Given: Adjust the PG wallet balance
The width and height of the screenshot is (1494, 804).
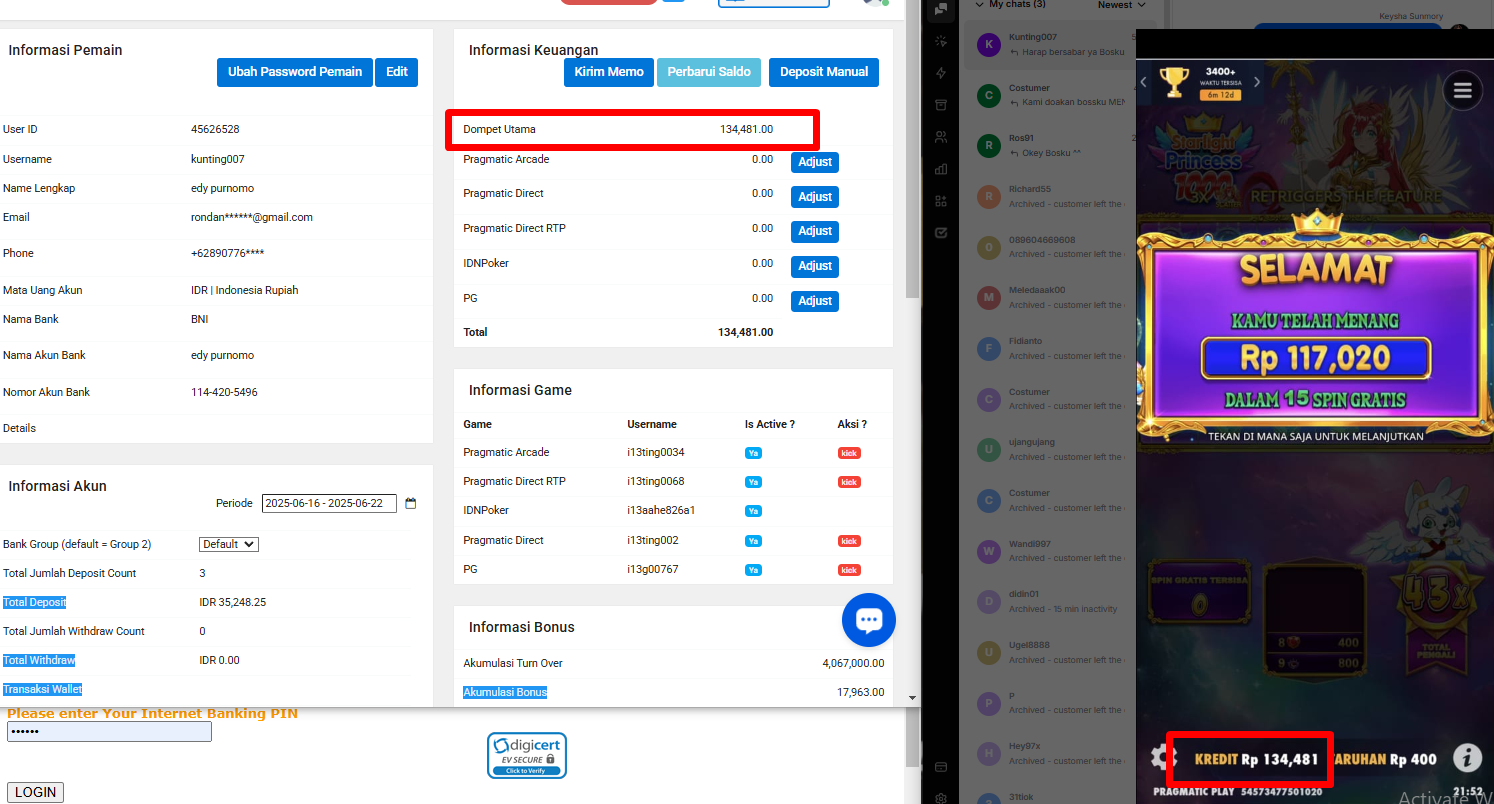Looking at the screenshot, I should [815, 301].
